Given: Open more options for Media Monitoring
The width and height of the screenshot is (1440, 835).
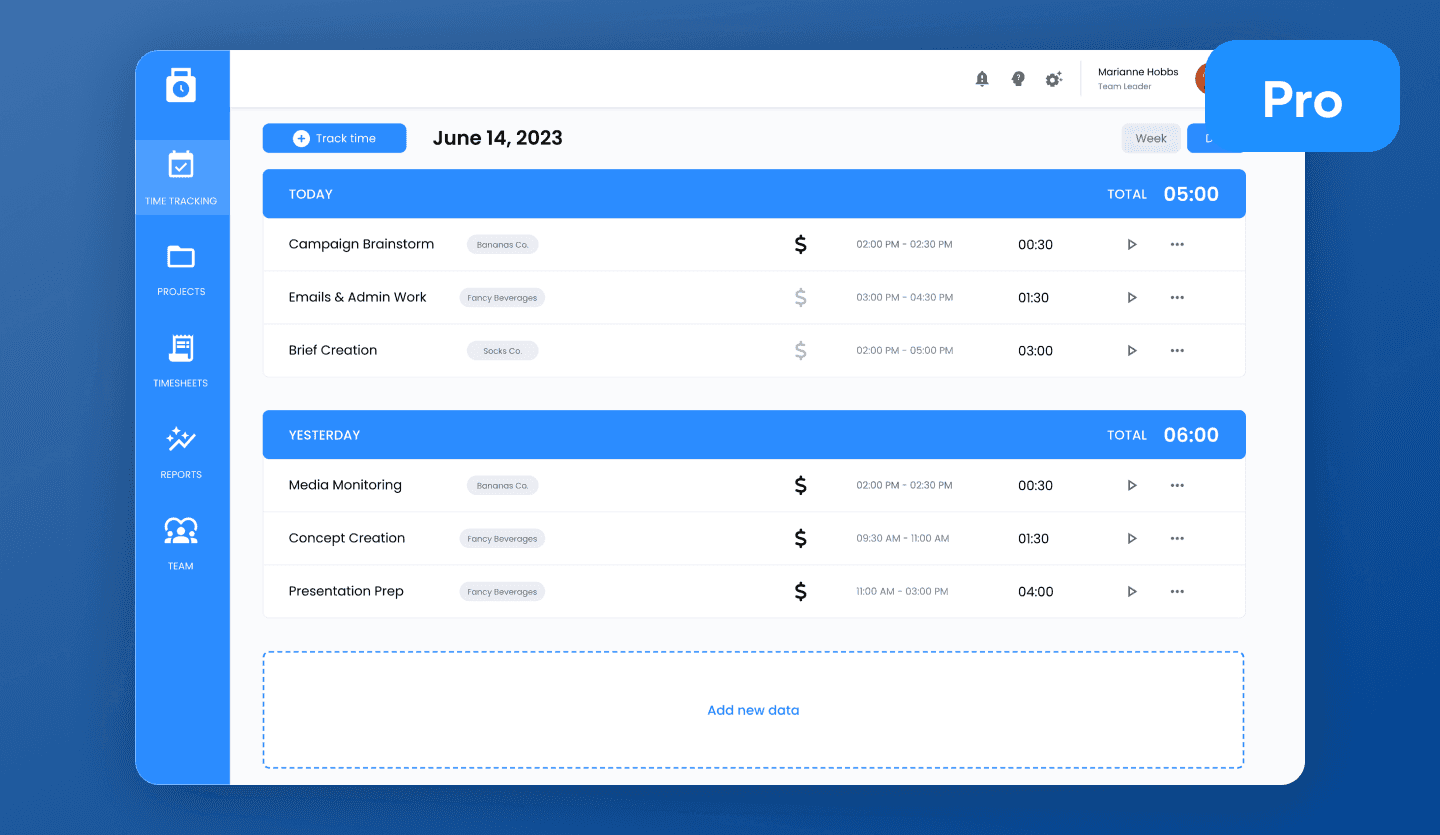Looking at the screenshot, I should 1177,485.
